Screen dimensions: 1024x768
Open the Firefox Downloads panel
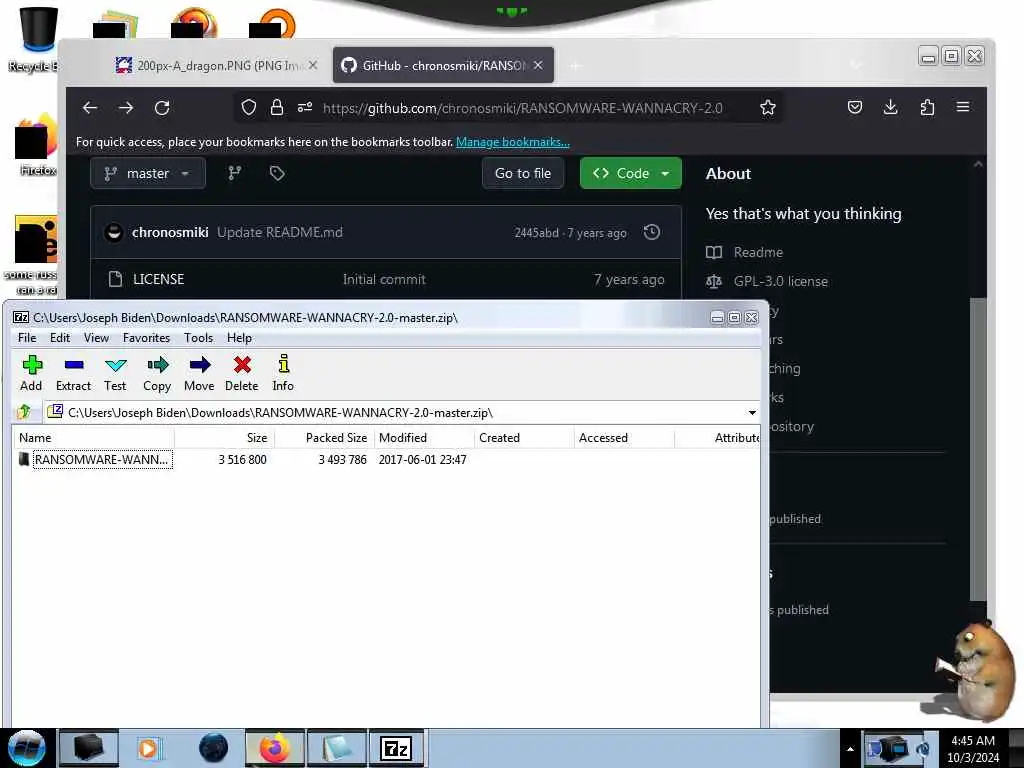[x=891, y=108]
